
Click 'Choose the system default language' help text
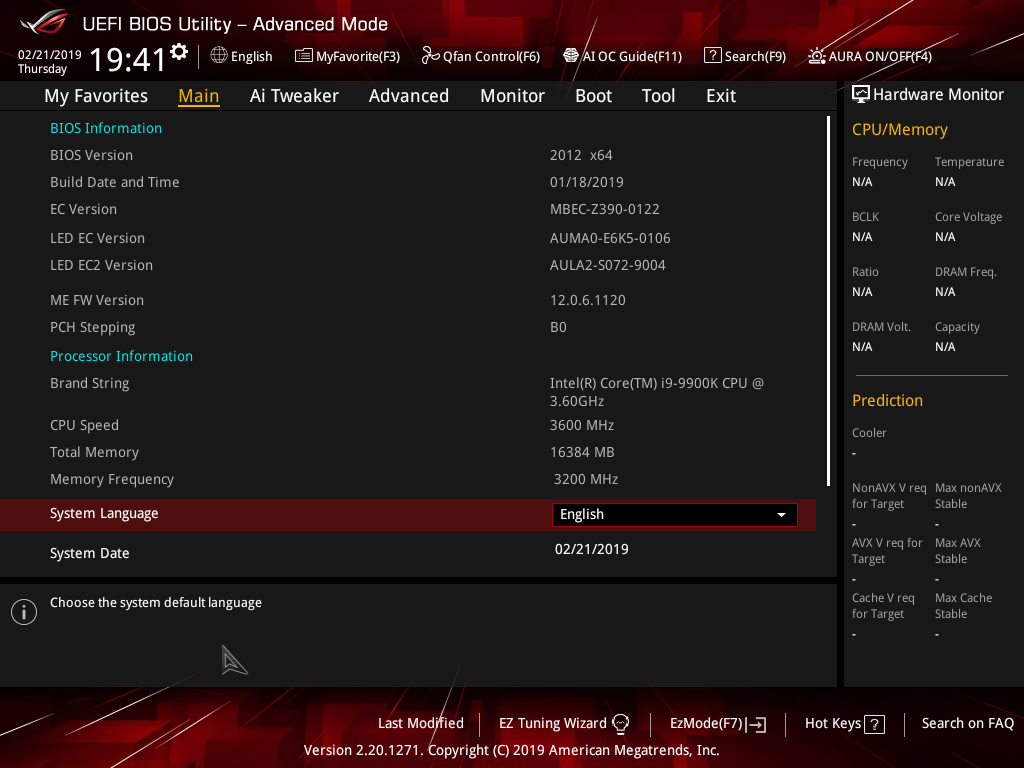[155, 603]
